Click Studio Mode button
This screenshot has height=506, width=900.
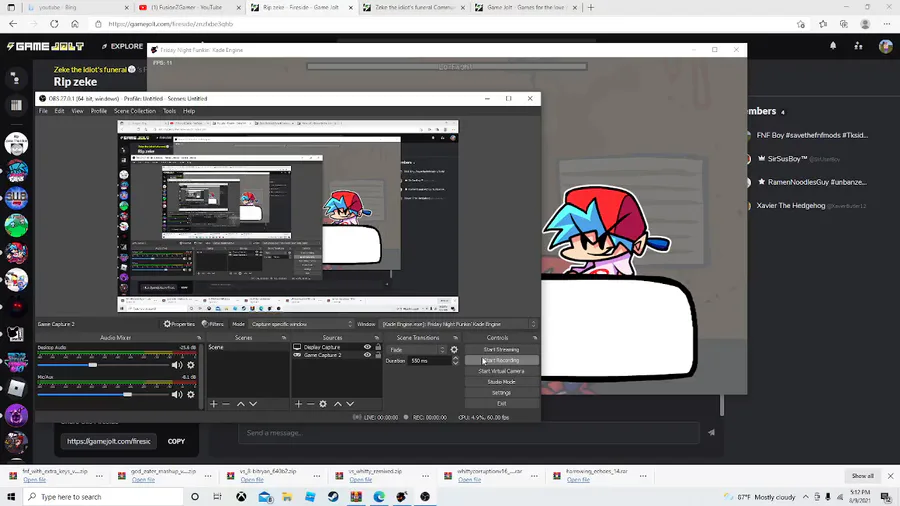[x=501, y=382]
